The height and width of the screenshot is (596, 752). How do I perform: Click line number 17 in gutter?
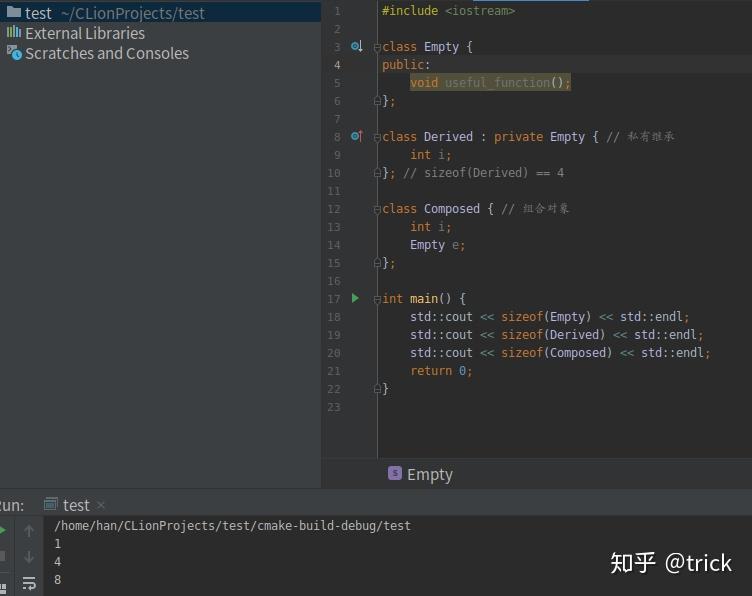pyautogui.click(x=334, y=299)
